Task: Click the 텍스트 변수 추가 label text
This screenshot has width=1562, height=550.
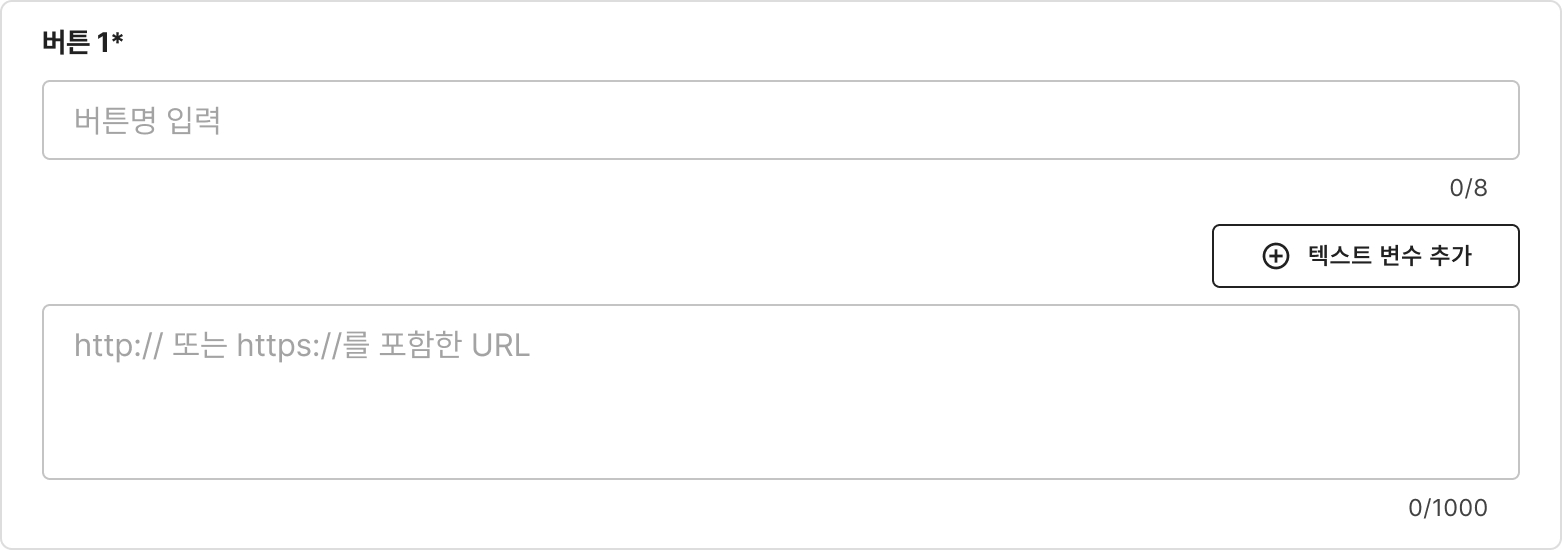Action: pos(1389,256)
